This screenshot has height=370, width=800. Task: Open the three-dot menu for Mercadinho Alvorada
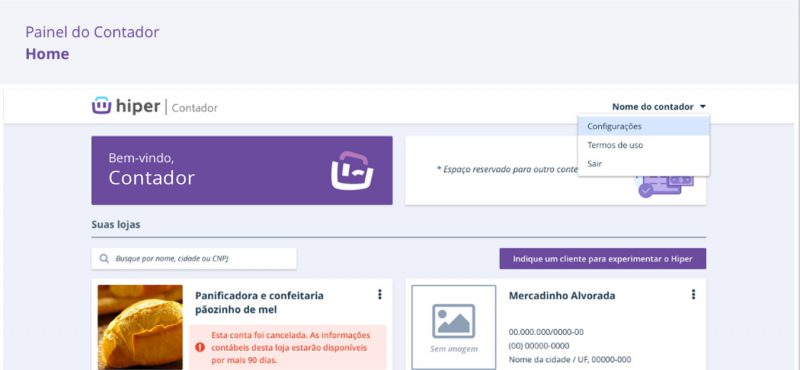click(693, 294)
